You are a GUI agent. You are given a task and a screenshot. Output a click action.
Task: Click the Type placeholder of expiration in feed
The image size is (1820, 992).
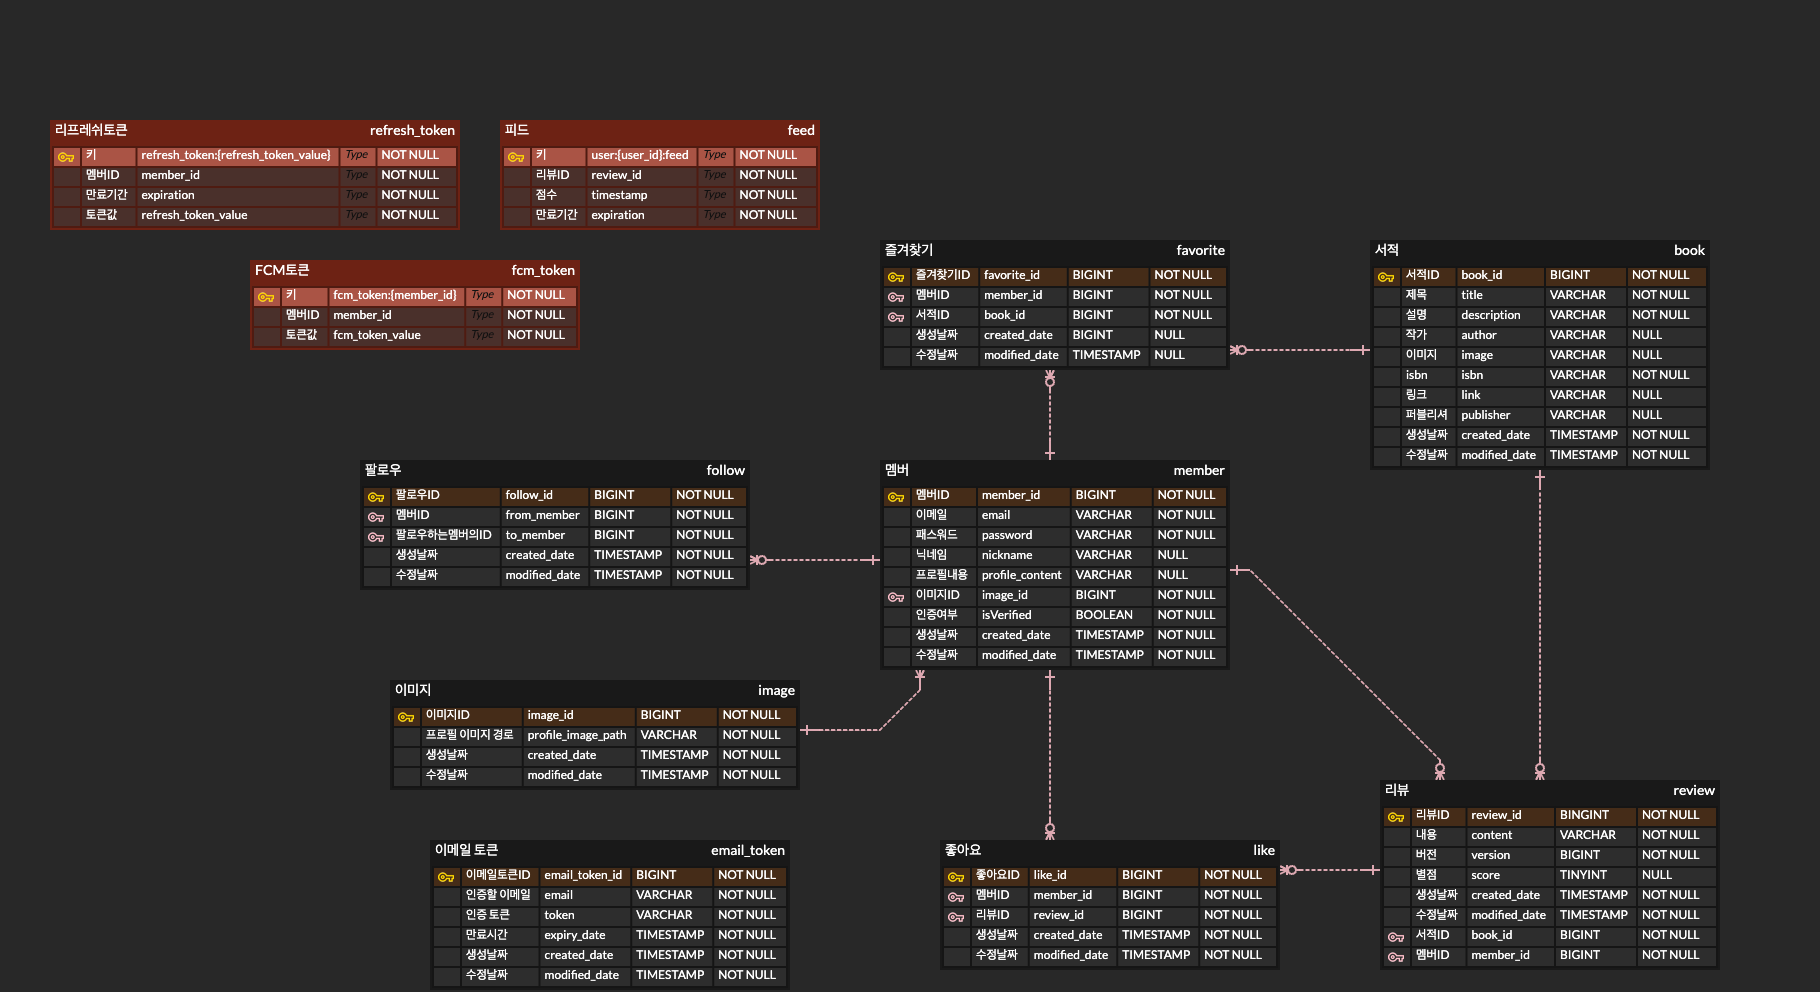click(x=715, y=215)
